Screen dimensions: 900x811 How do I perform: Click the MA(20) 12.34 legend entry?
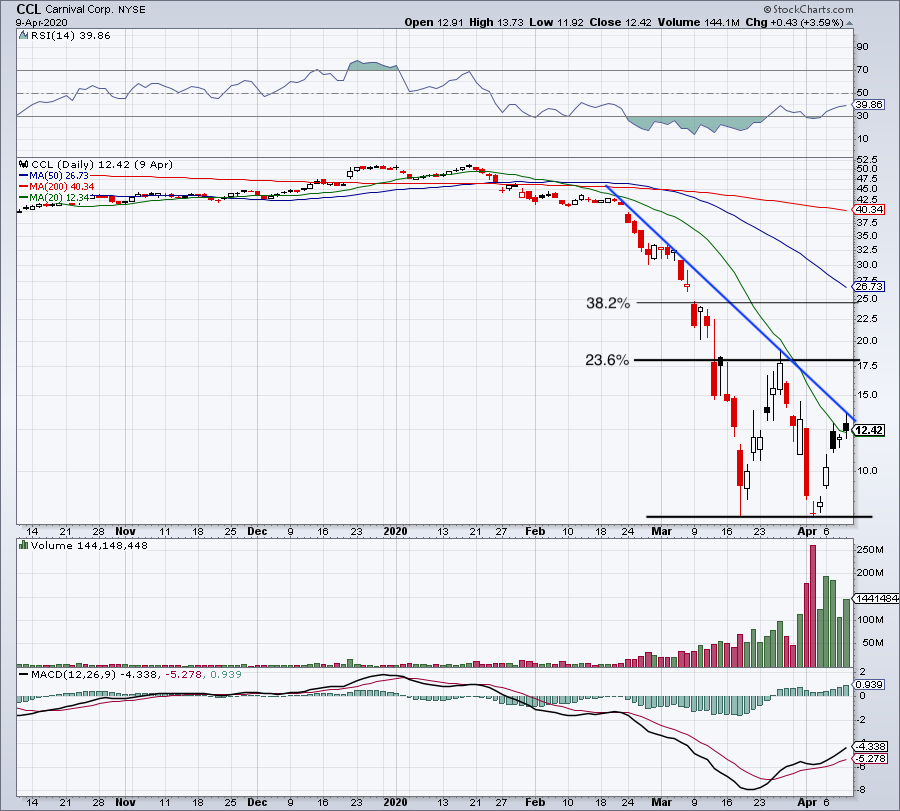(55, 197)
